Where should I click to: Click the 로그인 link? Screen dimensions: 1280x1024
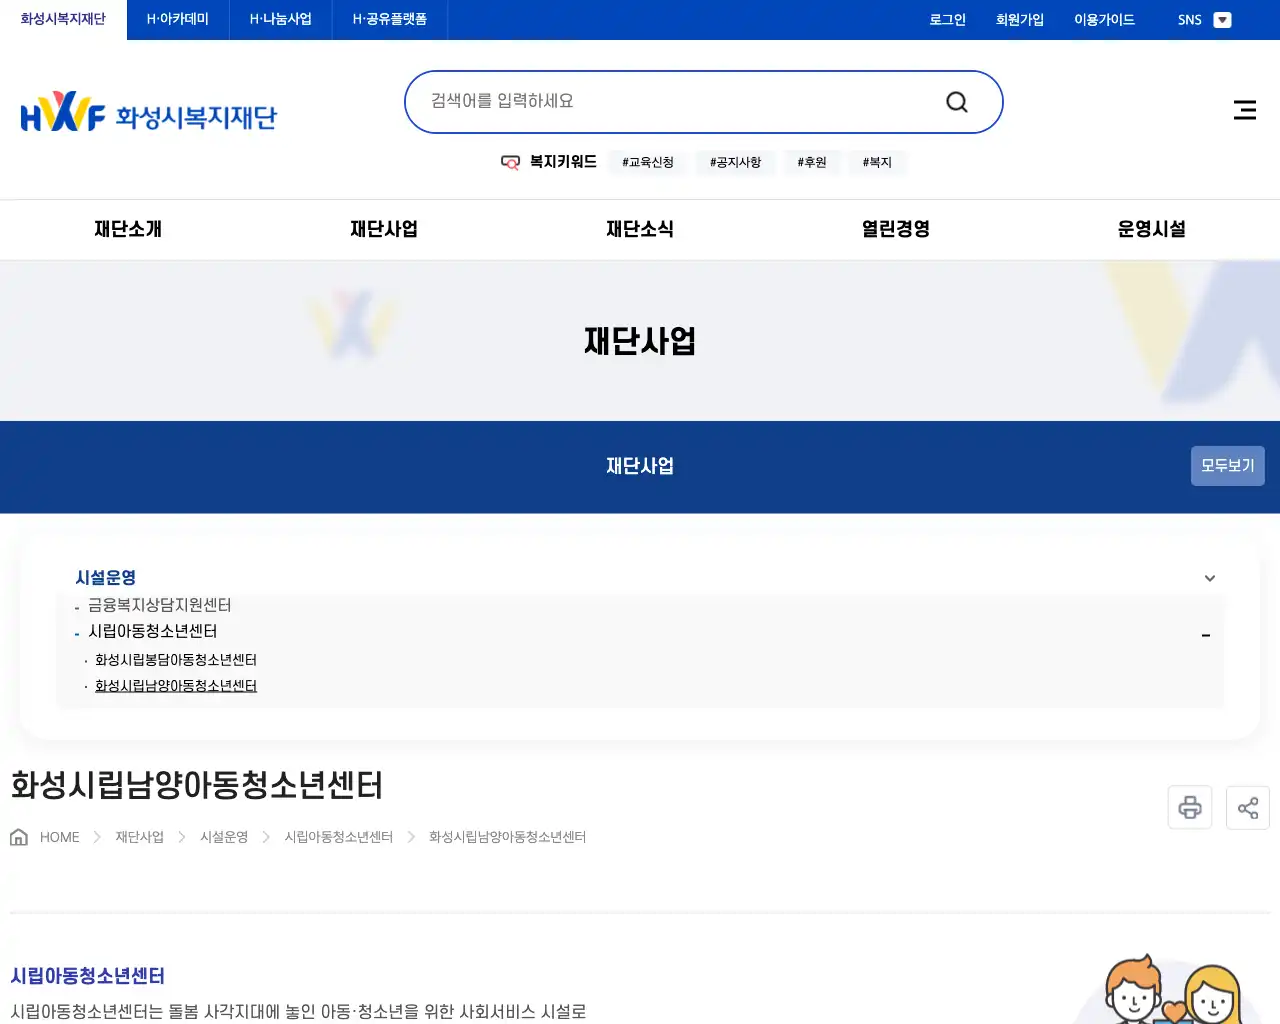click(946, 19)
